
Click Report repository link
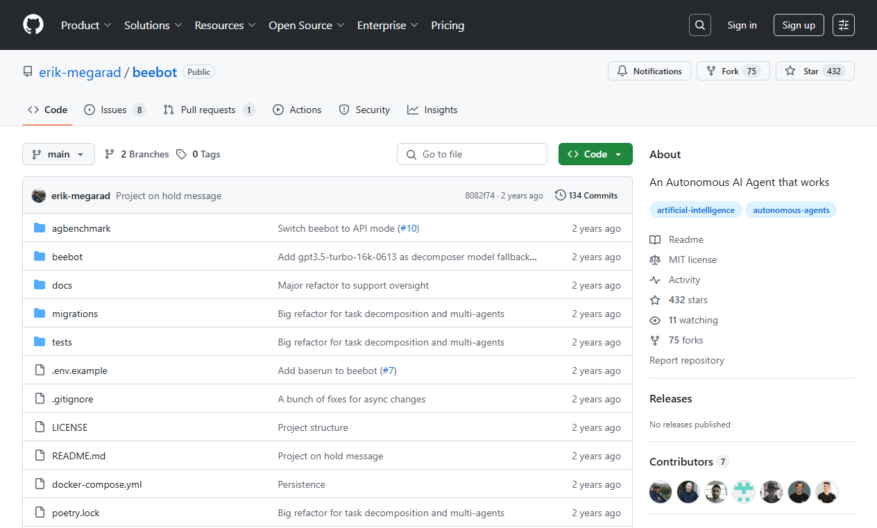tap(686, 360)
